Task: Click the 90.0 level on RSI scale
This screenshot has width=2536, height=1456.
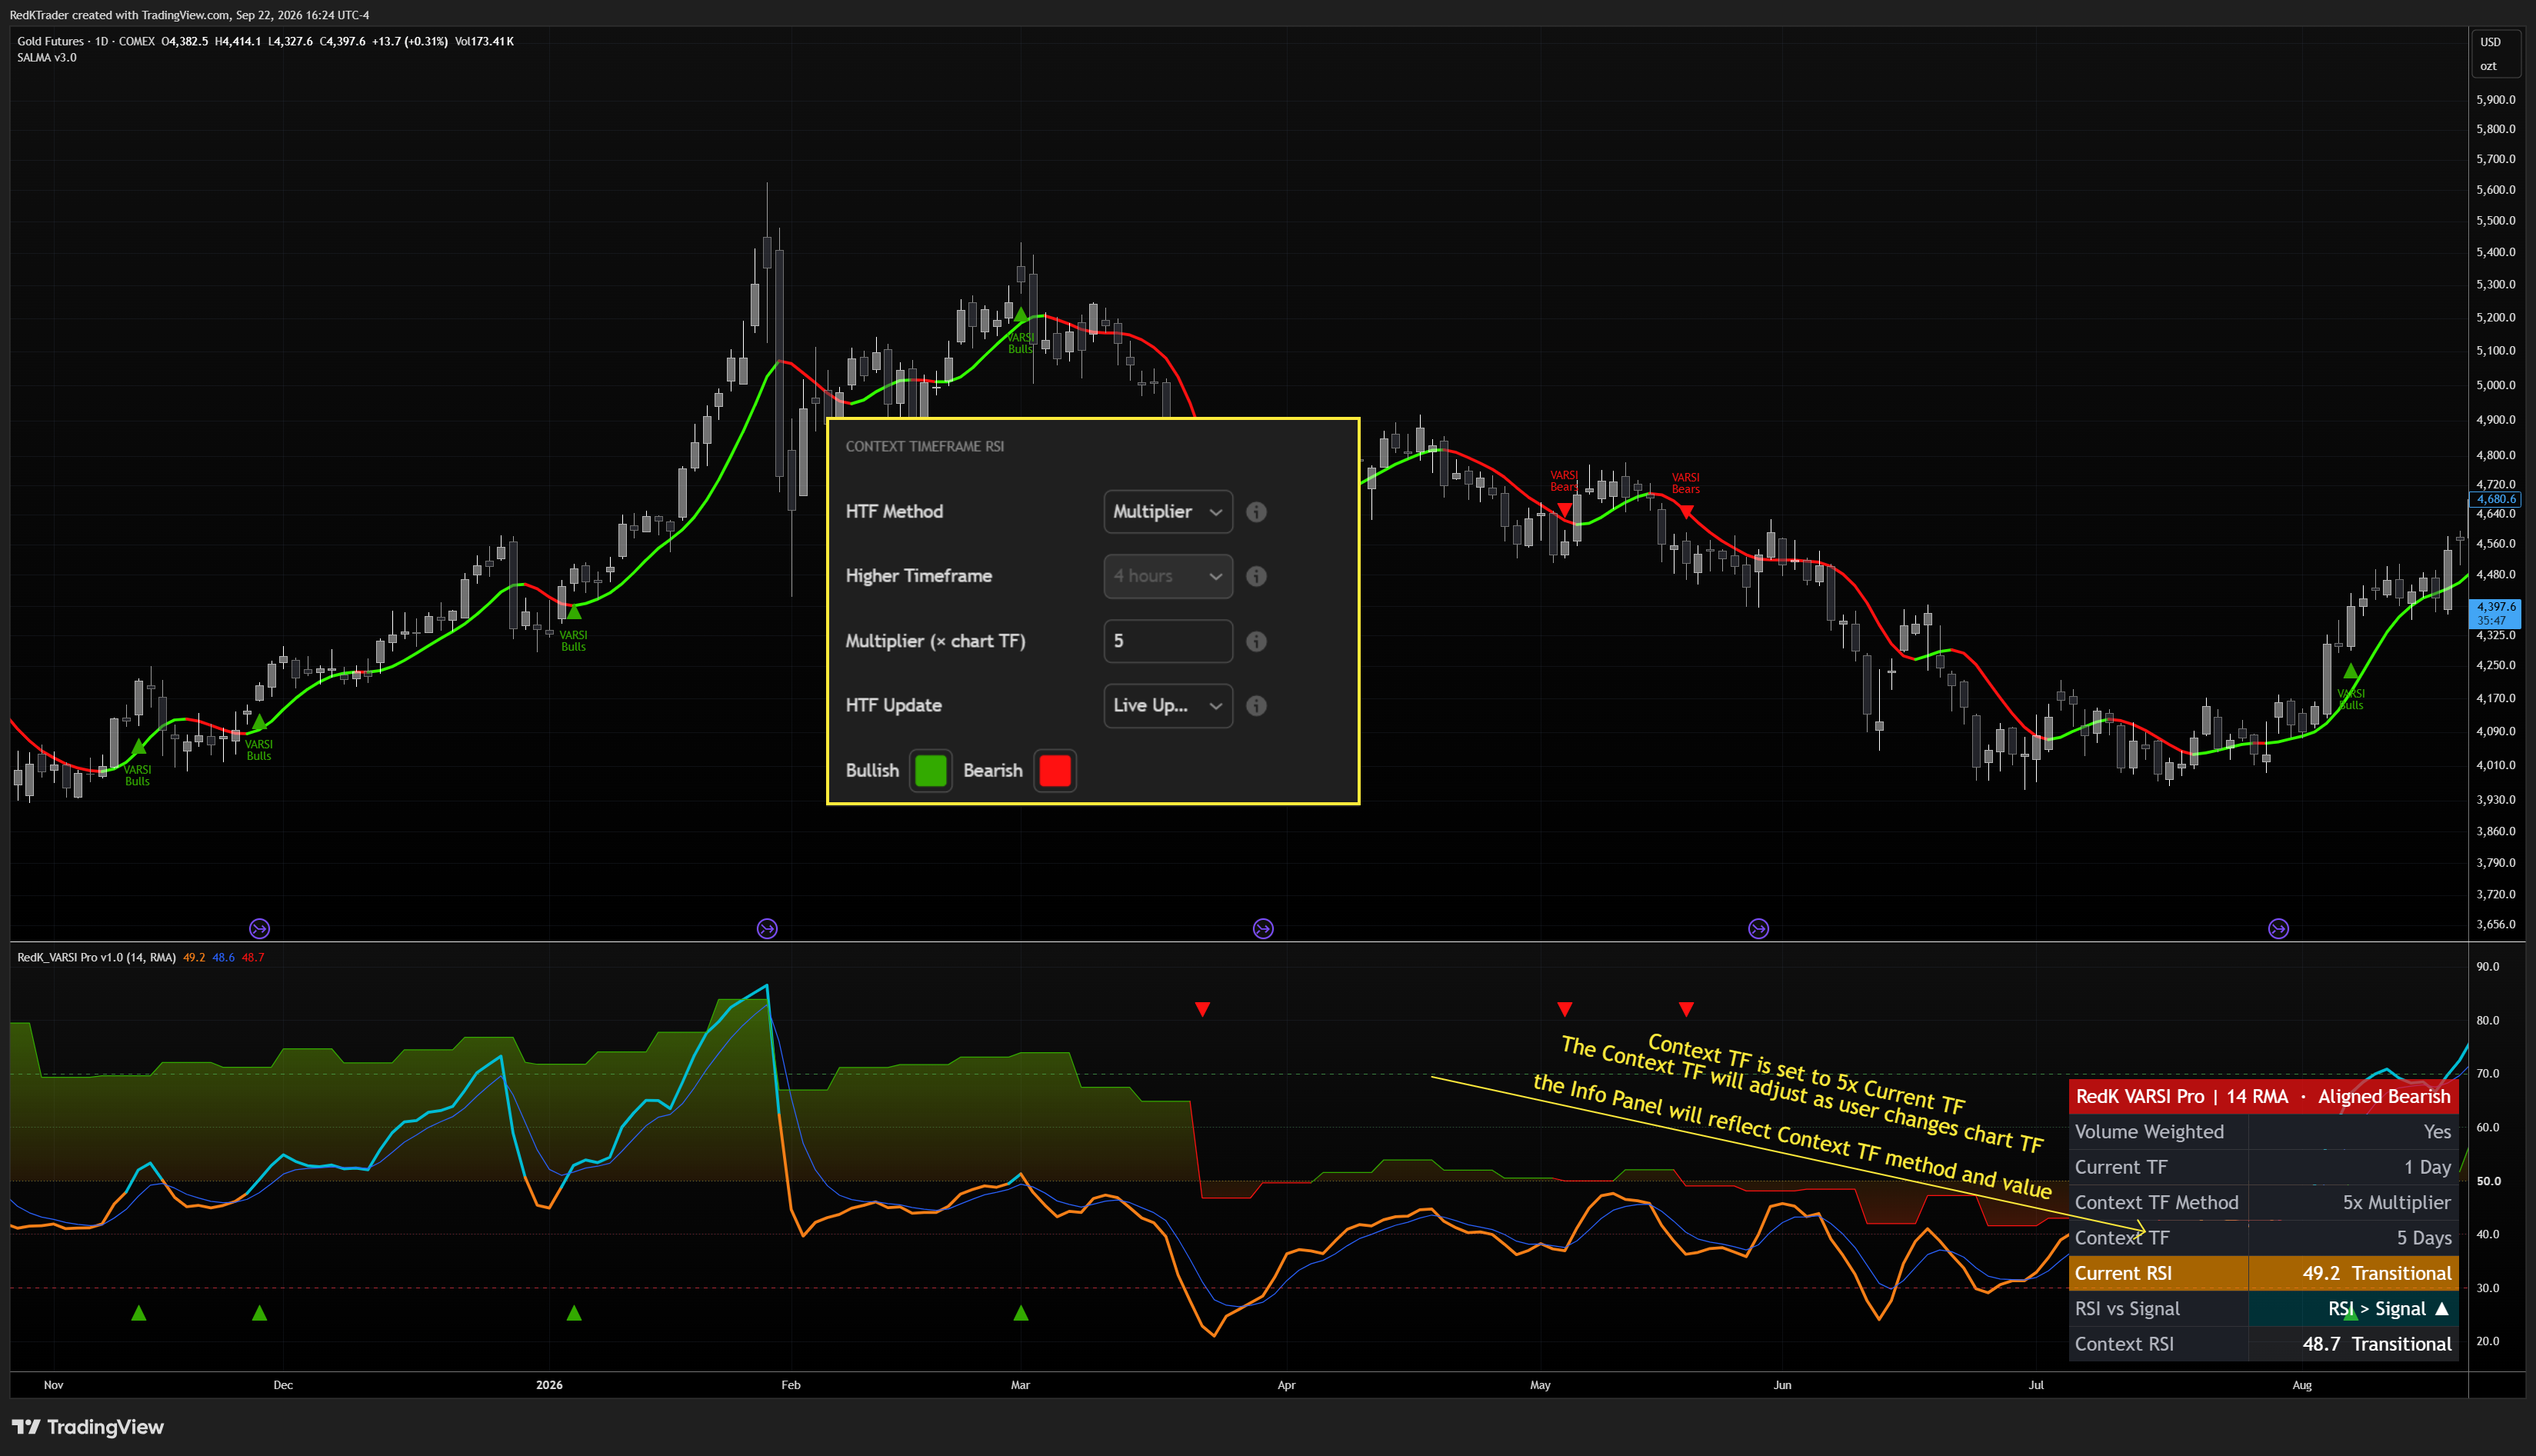Action: coord(2487,967)
